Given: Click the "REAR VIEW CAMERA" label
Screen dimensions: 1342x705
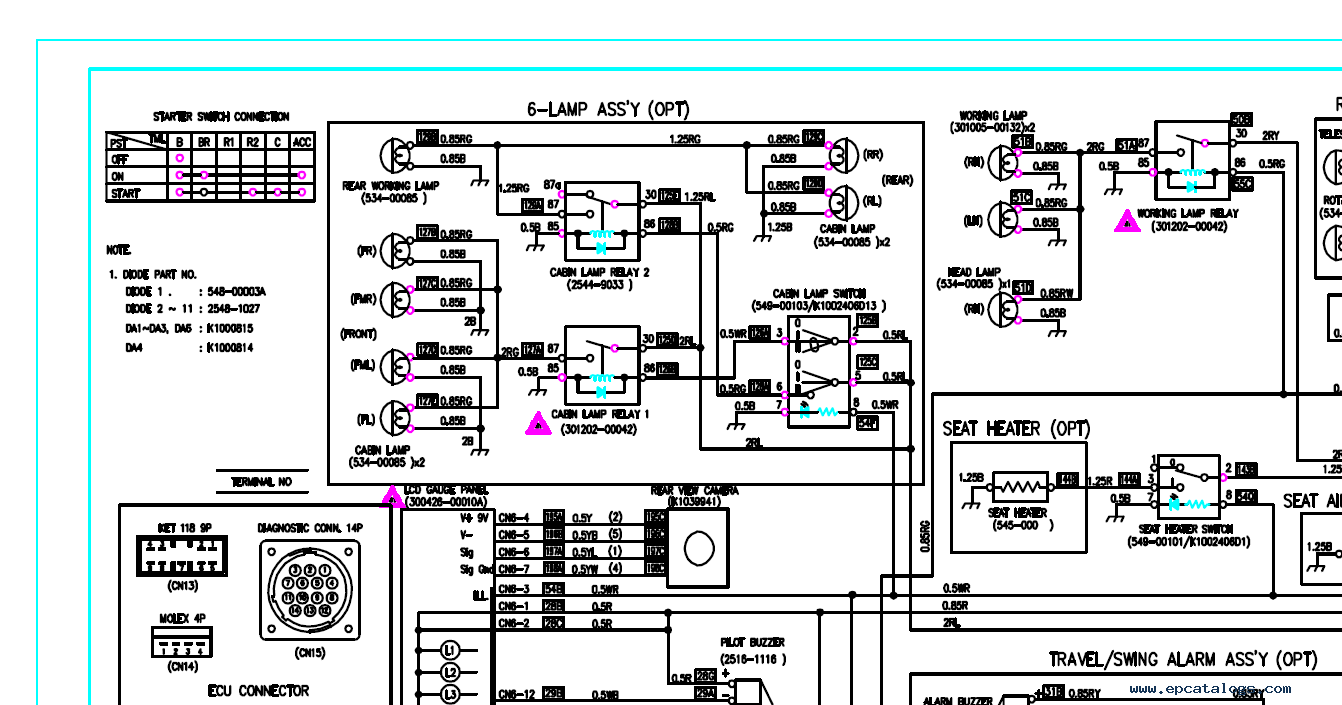Looking at the screenshot, I should [x=695, y=491].
